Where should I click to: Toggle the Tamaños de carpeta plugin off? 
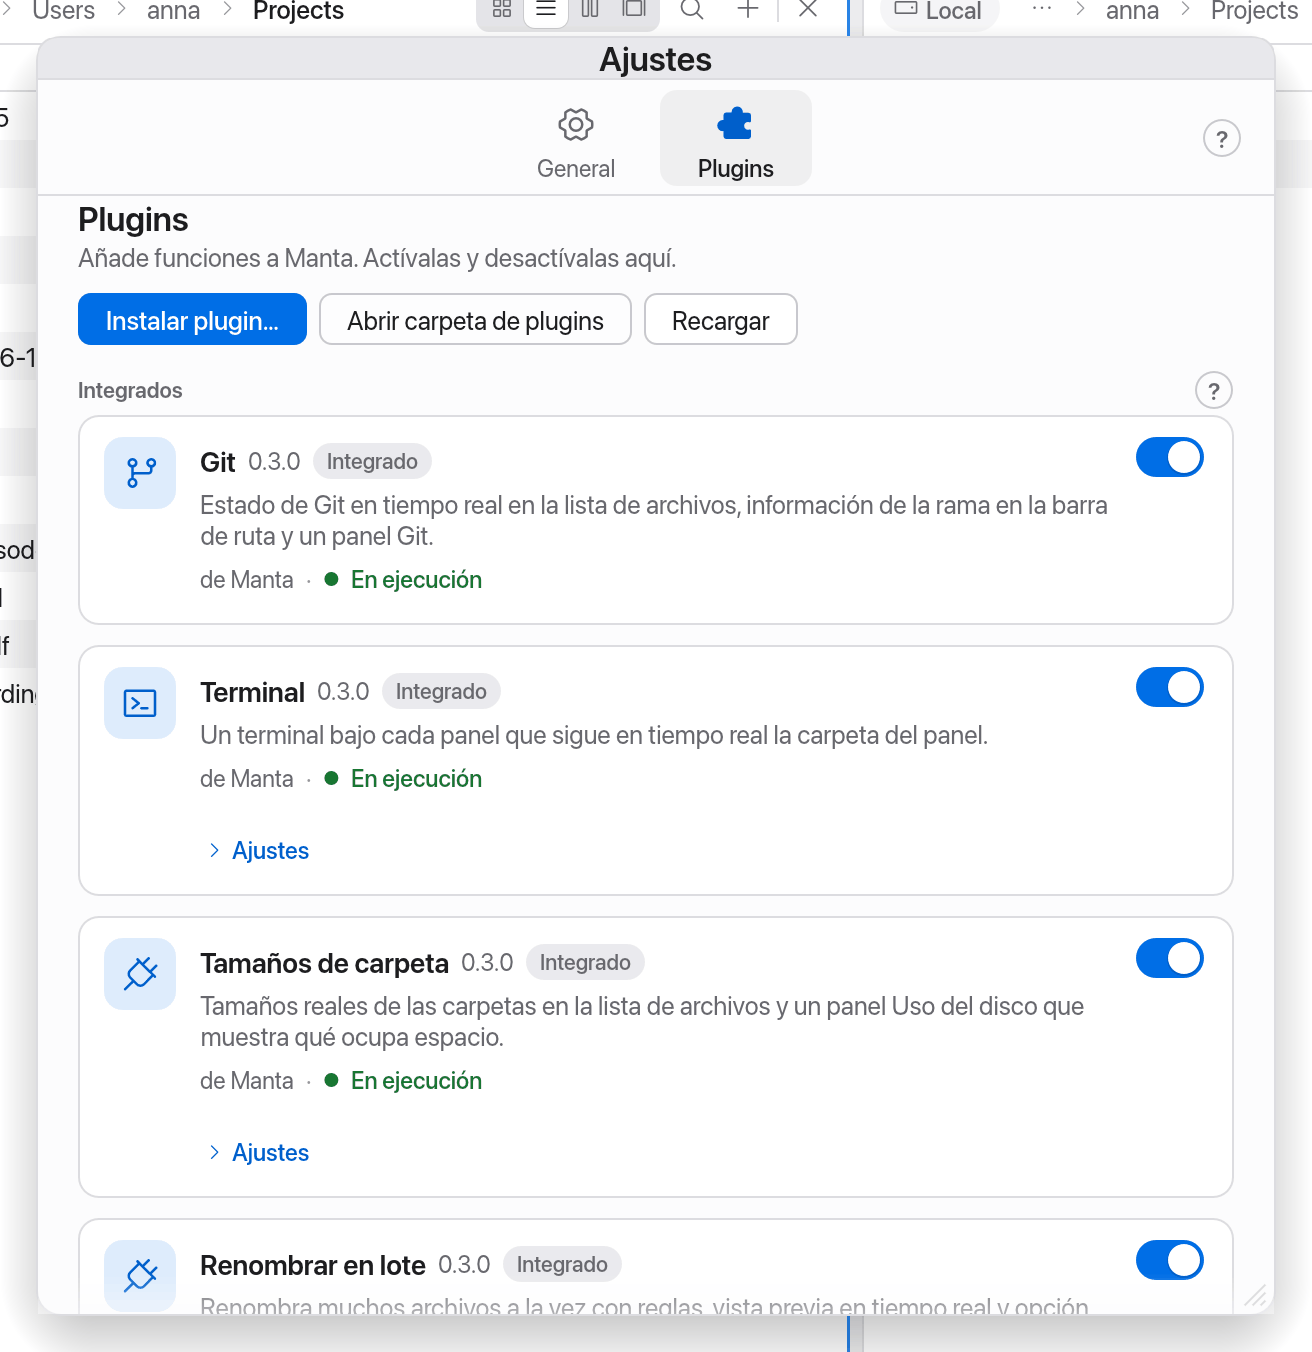(1170, 958)
